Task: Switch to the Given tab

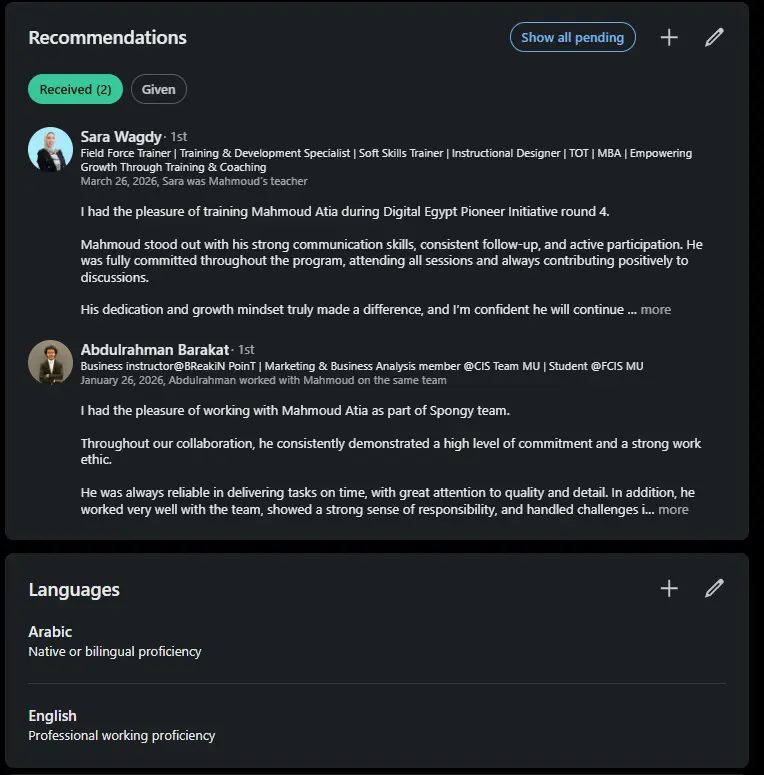Action: (158, 89)
